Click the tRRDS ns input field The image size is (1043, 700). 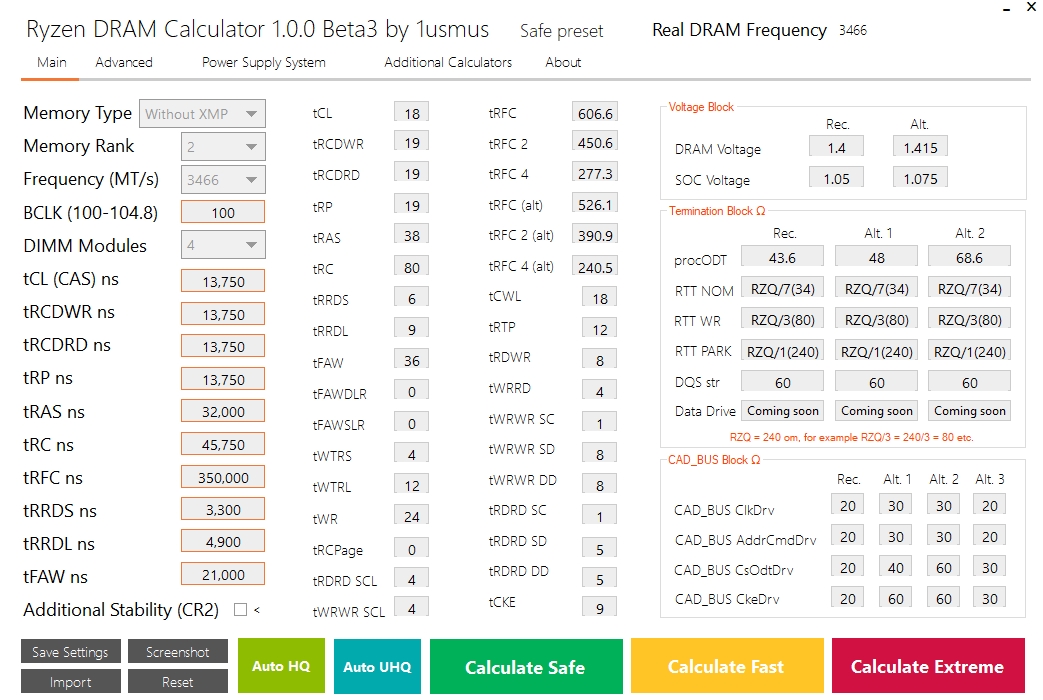click(x=223, y=510)
